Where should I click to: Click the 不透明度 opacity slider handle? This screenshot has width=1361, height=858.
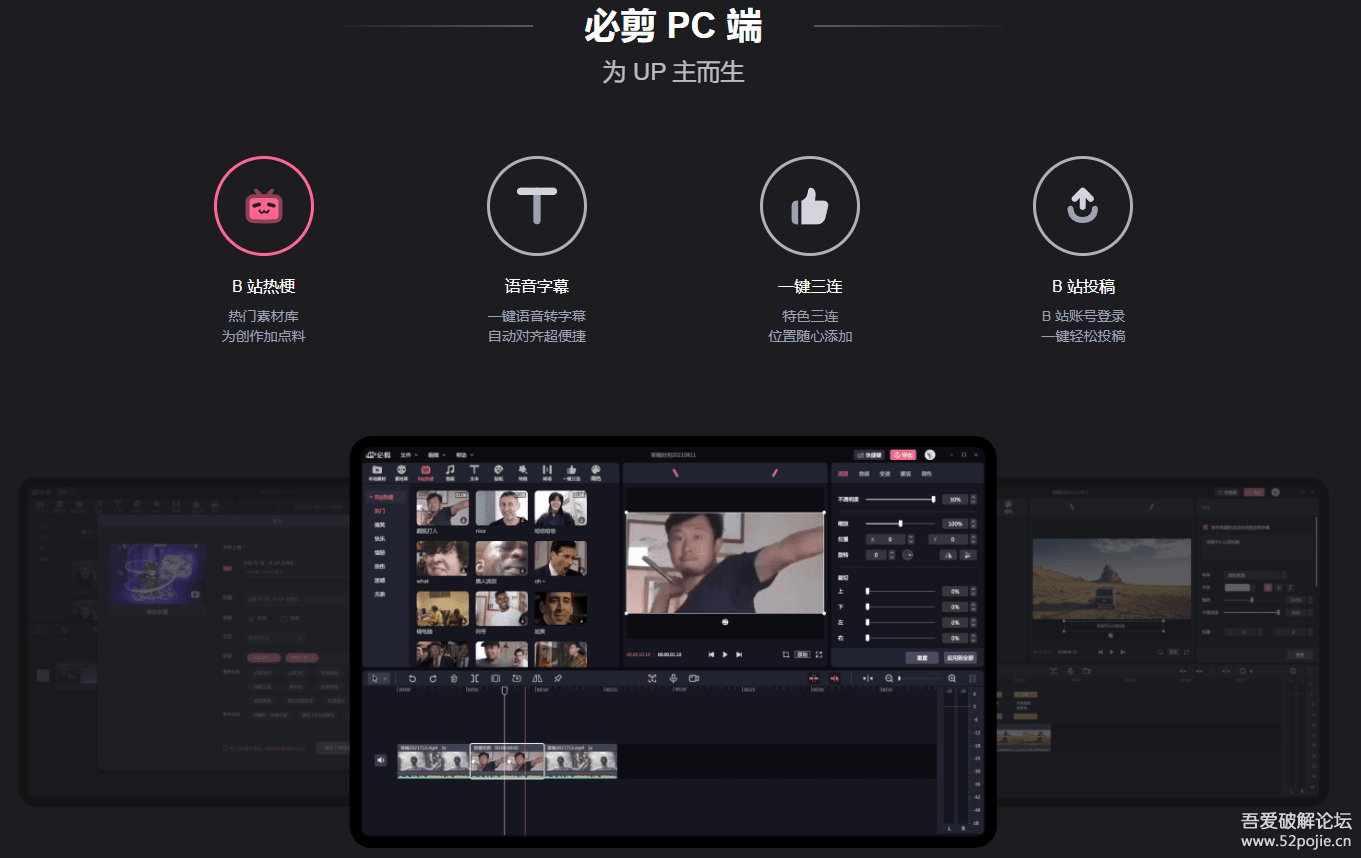tap(933, 499)
